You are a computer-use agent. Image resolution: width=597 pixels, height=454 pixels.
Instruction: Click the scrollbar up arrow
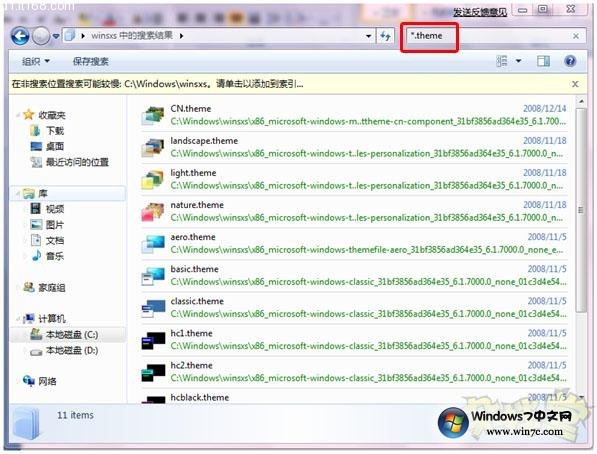pos(581,101)
